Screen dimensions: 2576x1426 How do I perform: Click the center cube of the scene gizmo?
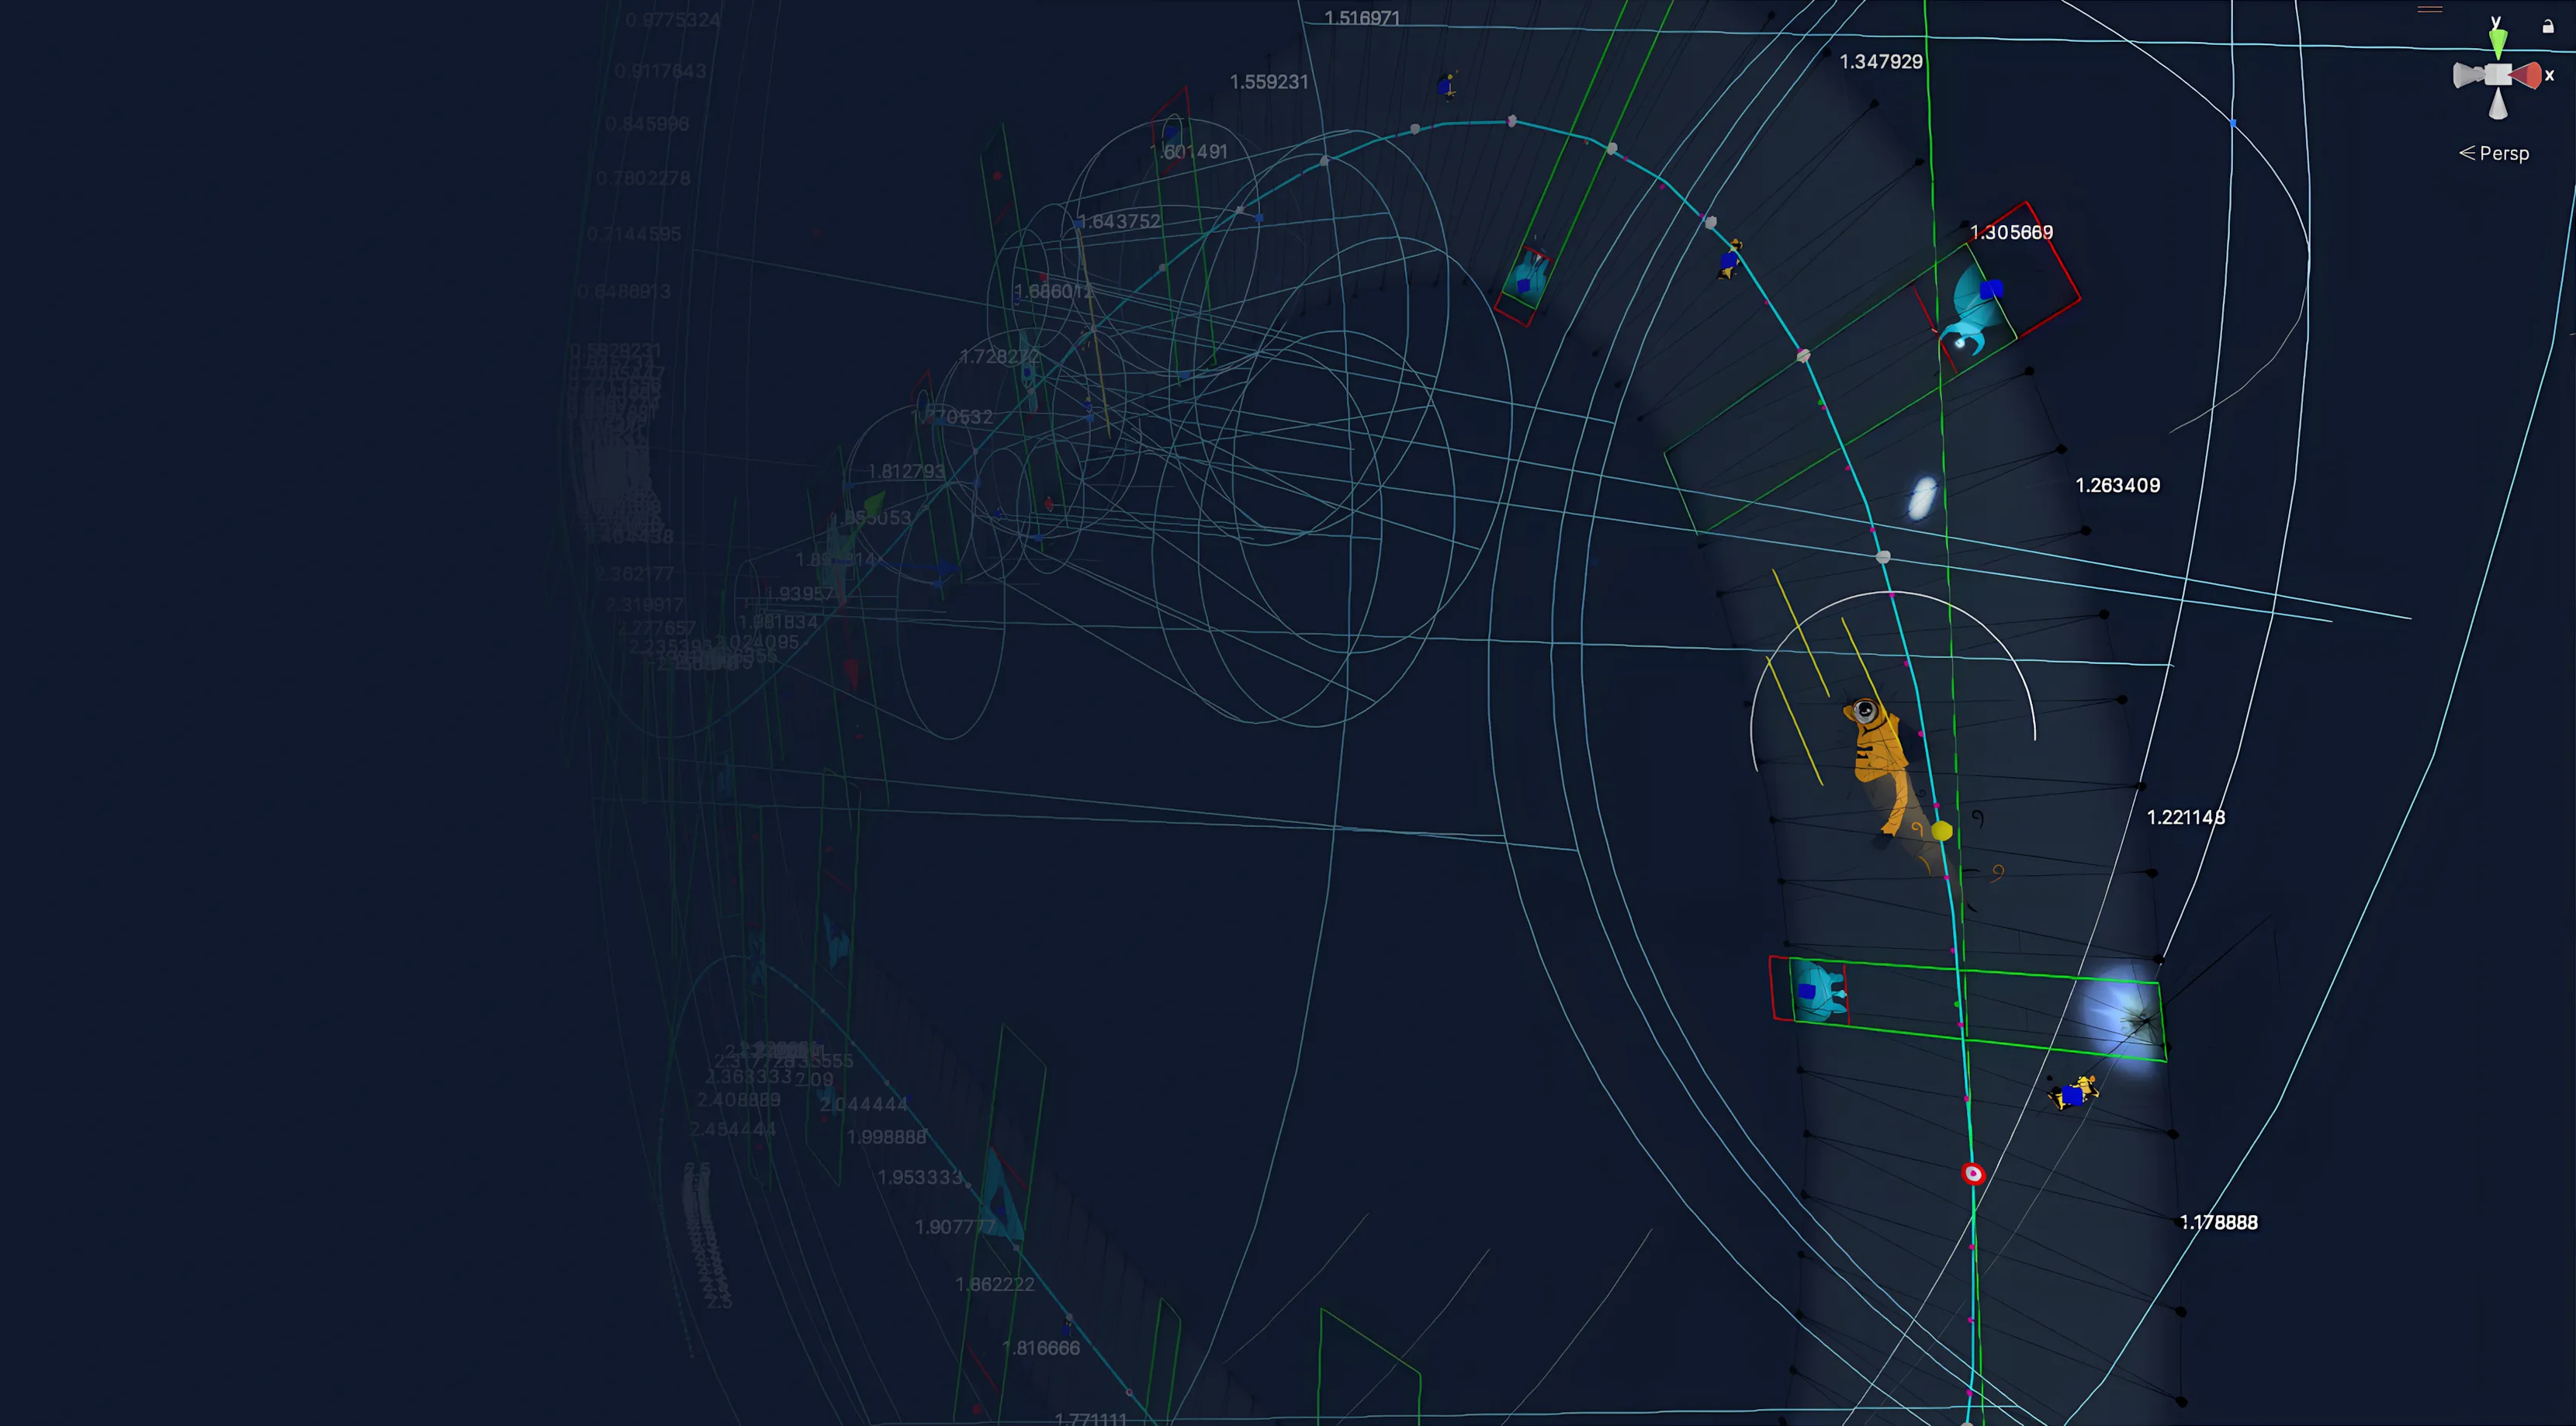(x=2498, y=75)
